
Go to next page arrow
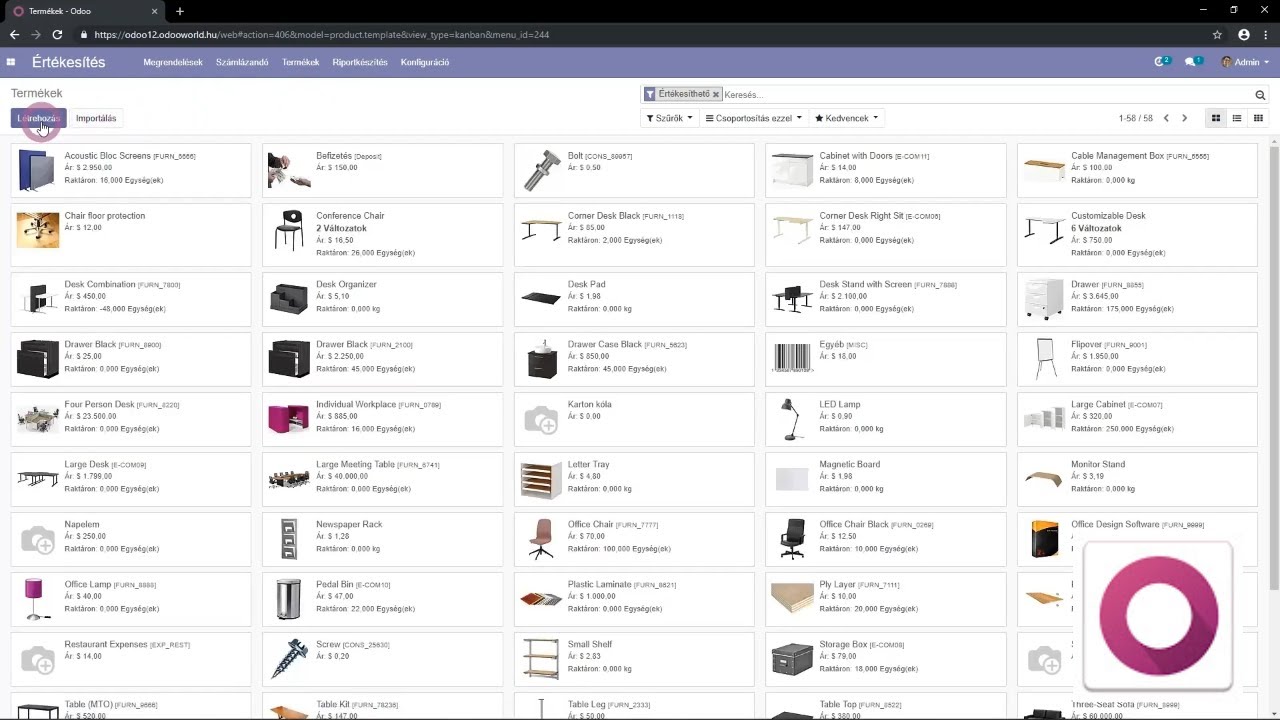pyautogui.click(x=1184, y=118)
